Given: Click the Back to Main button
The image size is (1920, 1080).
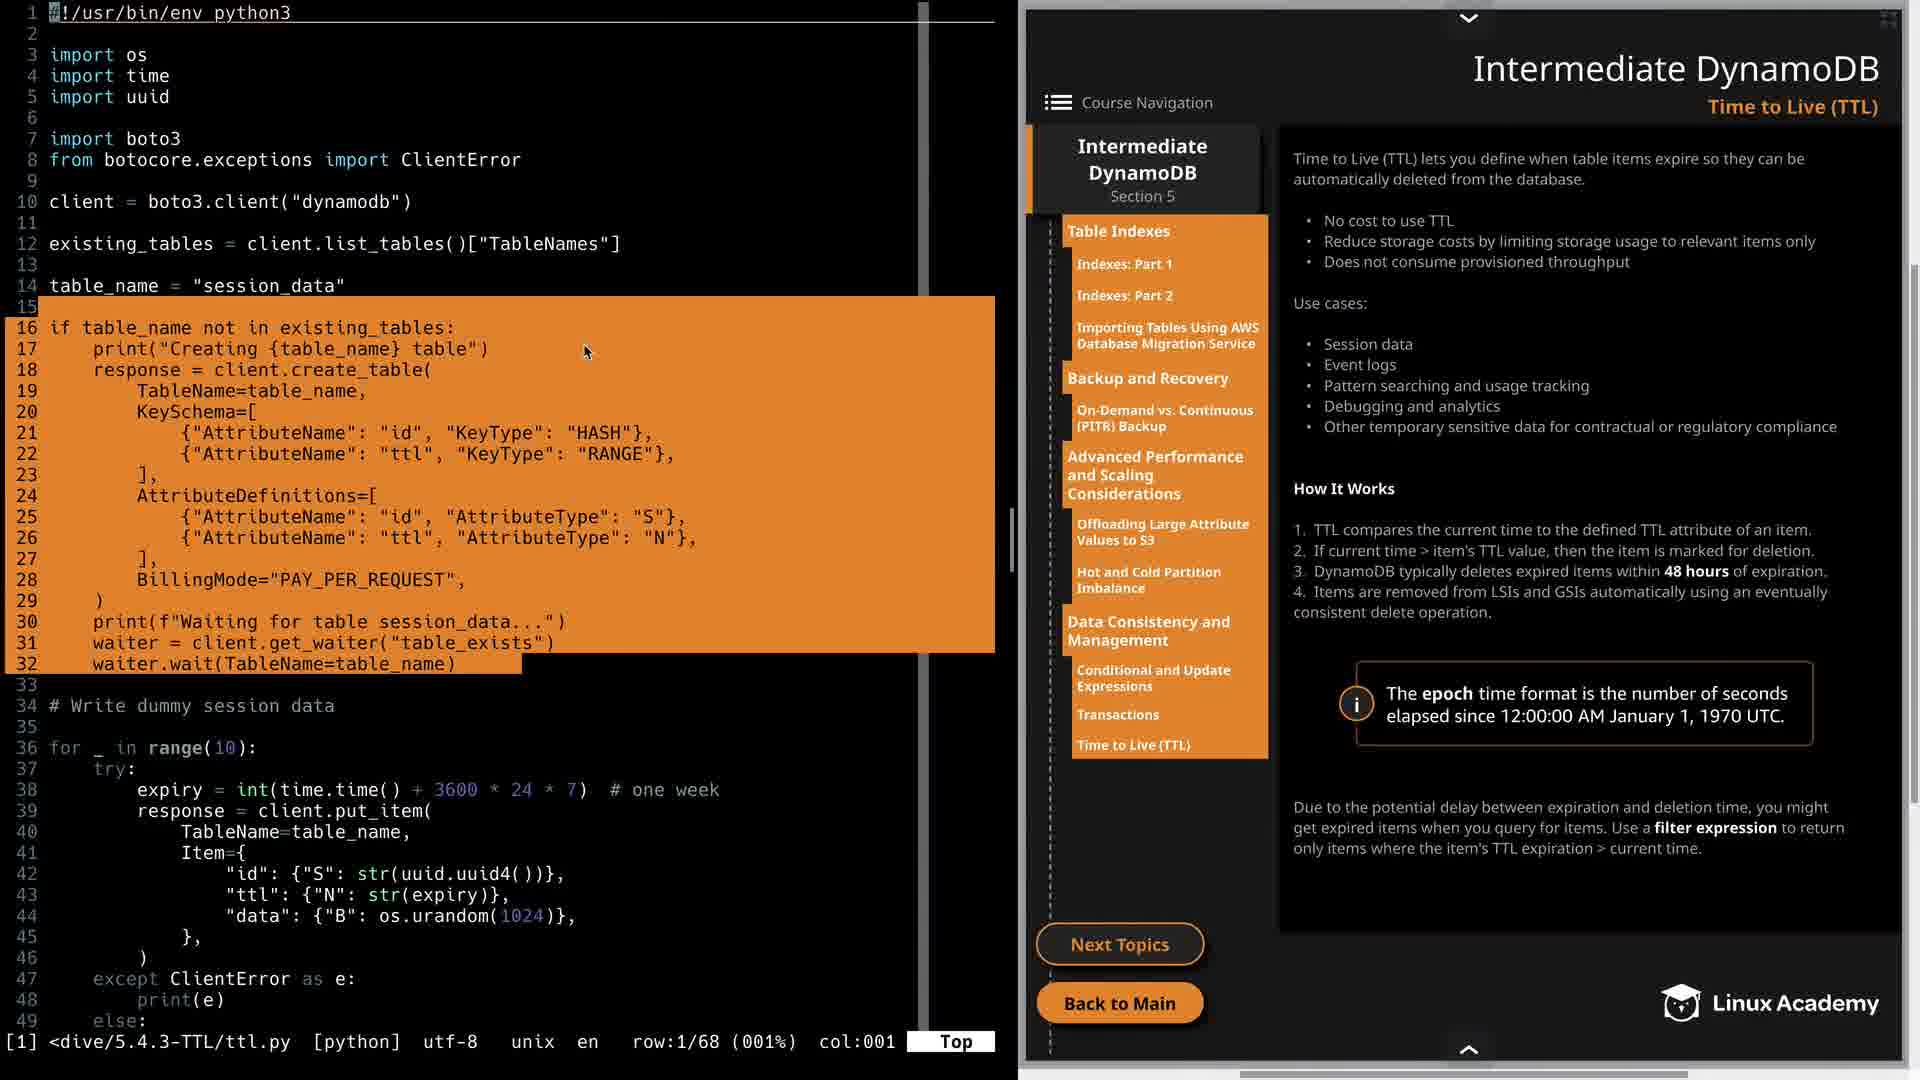Looking at the screenshot, I should (x=1119, y=1003).
